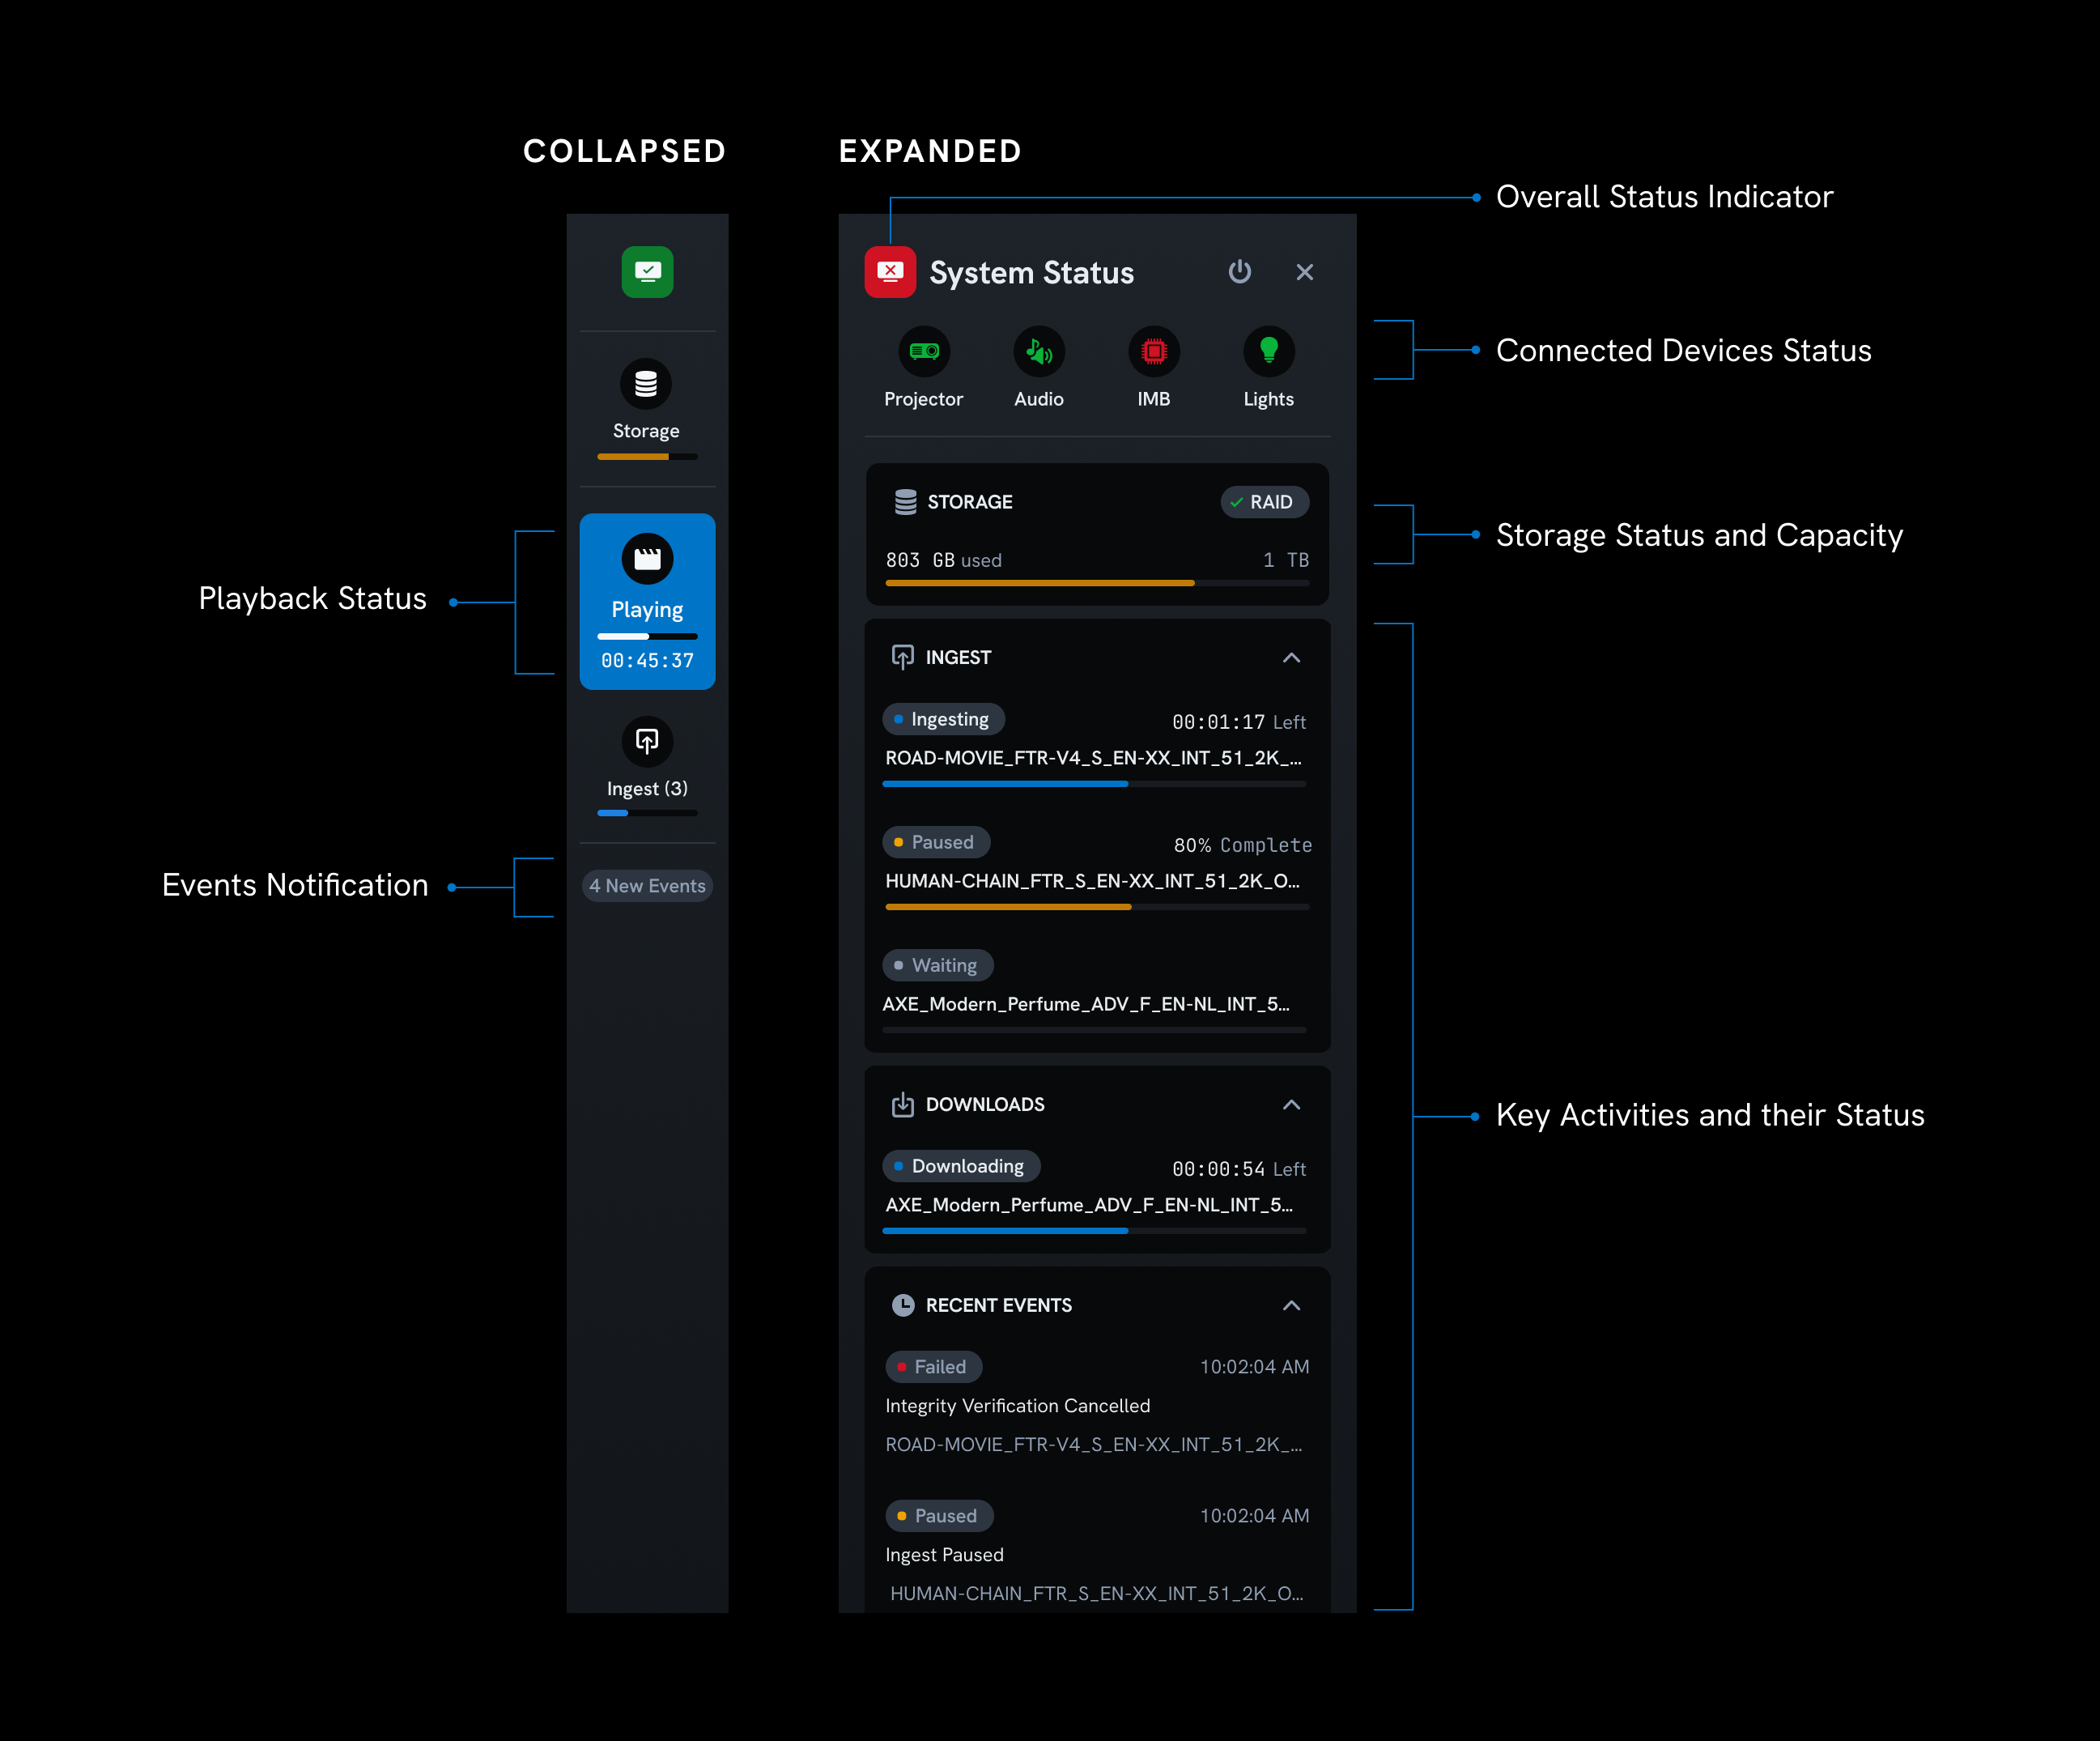The image size is (2100, 1741).
Task: Click the ROAD-MOVIE ingest progress bar
Action: pyautogui.click(x=1095, y=784)
